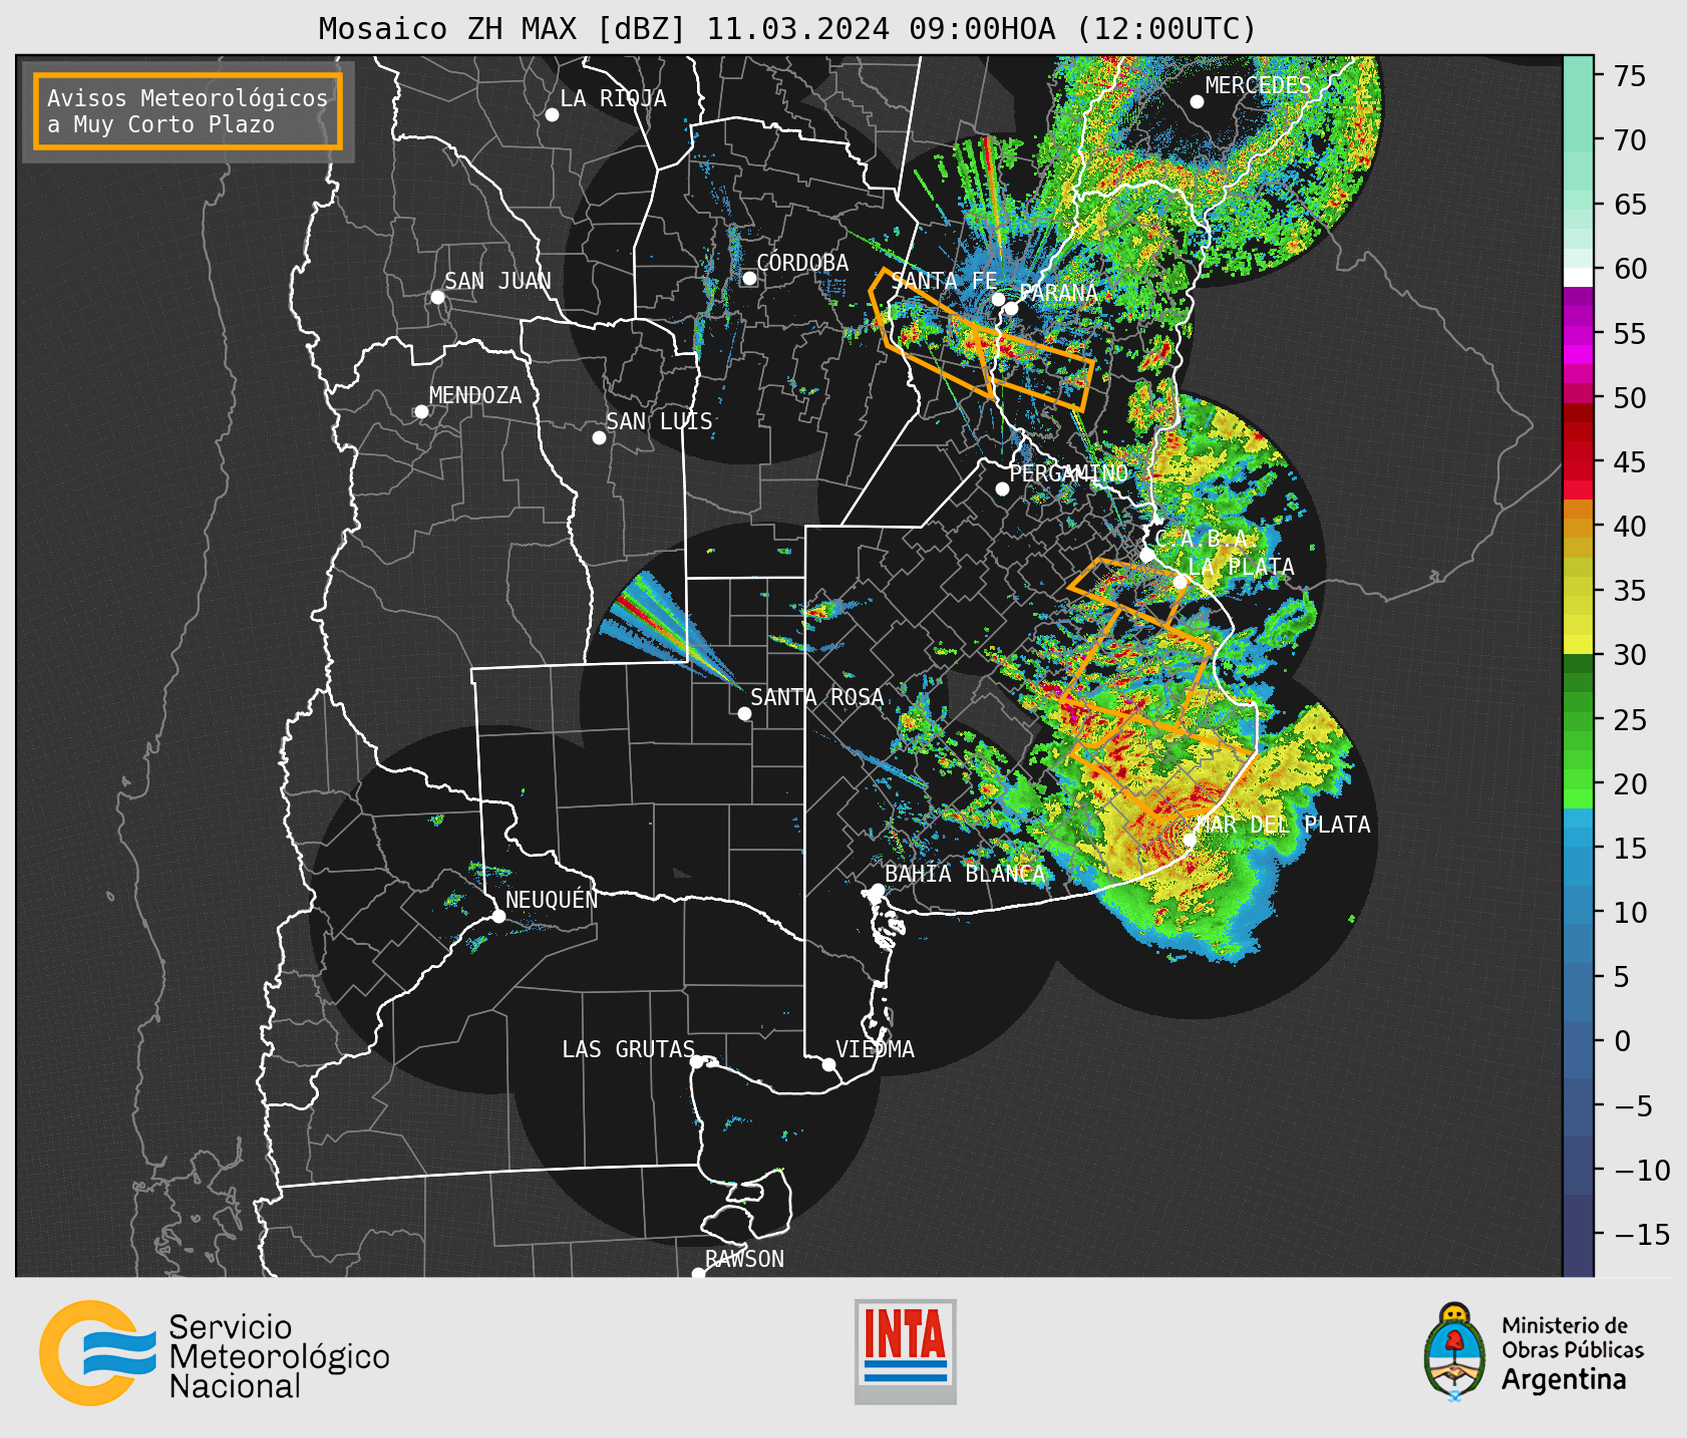This screenshot has width=1687, height=1438.
Task: Click the CÓRDOBA city marker dot
Action: tap(749, 278)
